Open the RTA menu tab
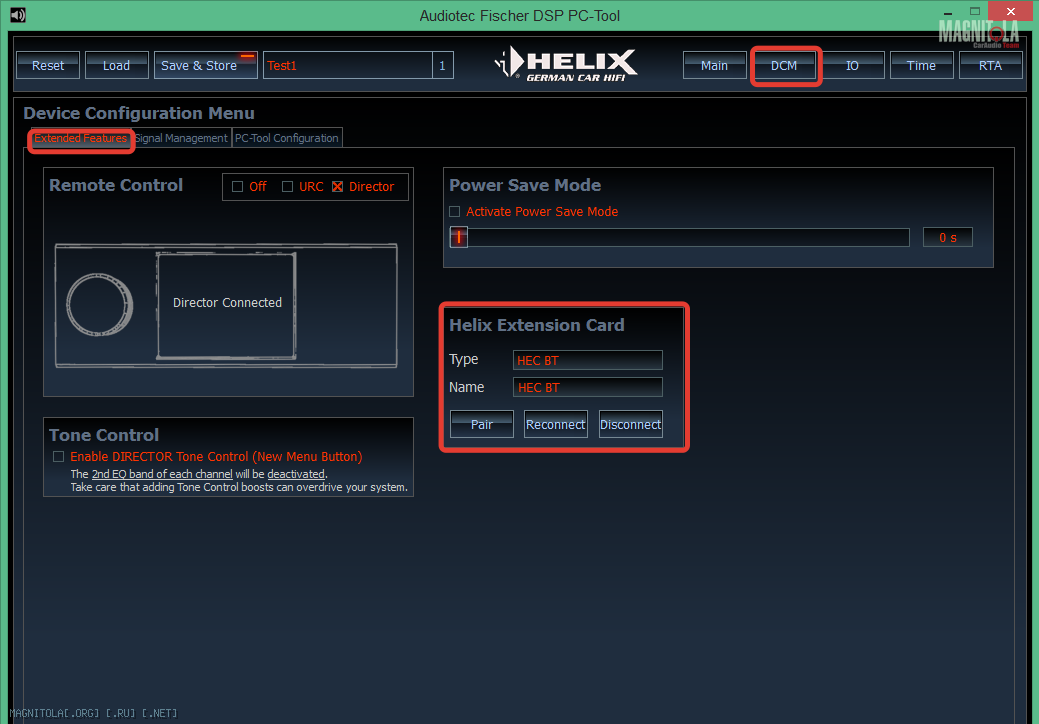 991,65
